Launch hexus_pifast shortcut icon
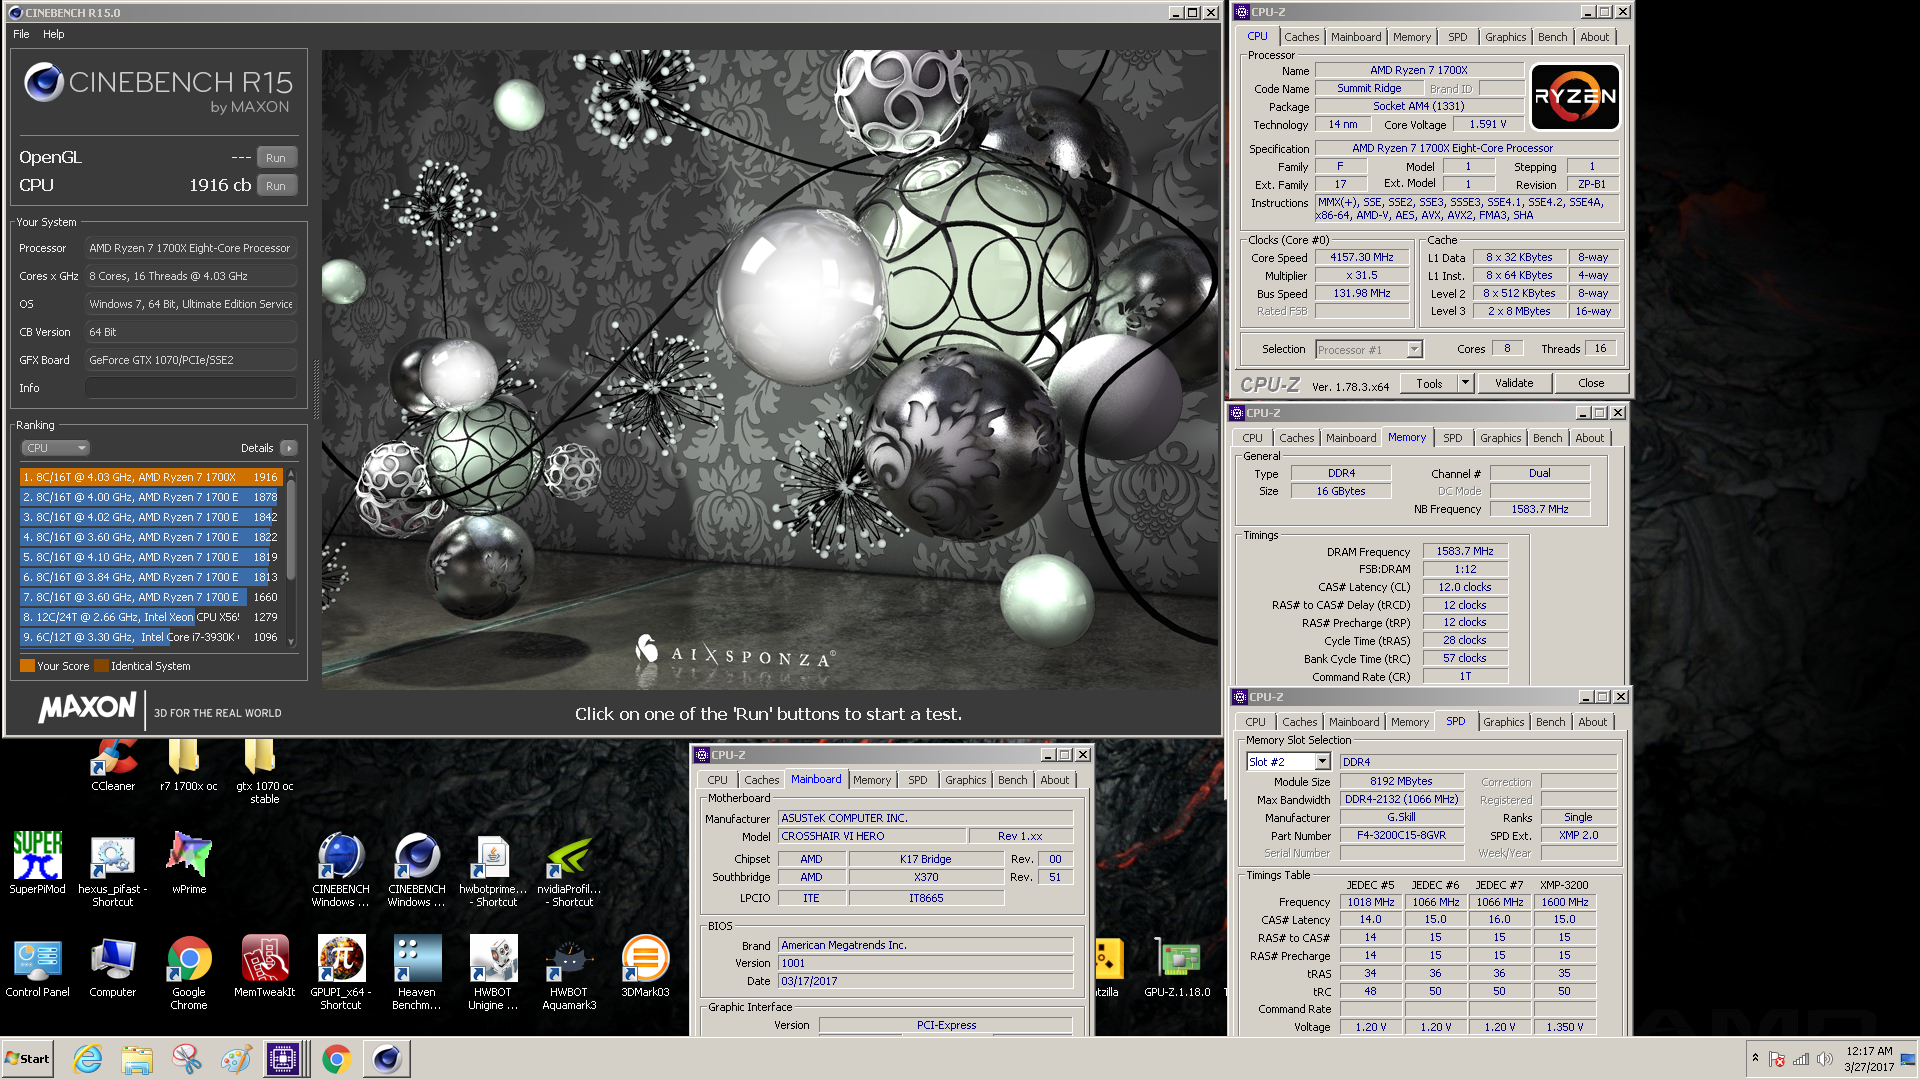Viewport: 1920px width, 1080px height. click(x=112, y=870)
